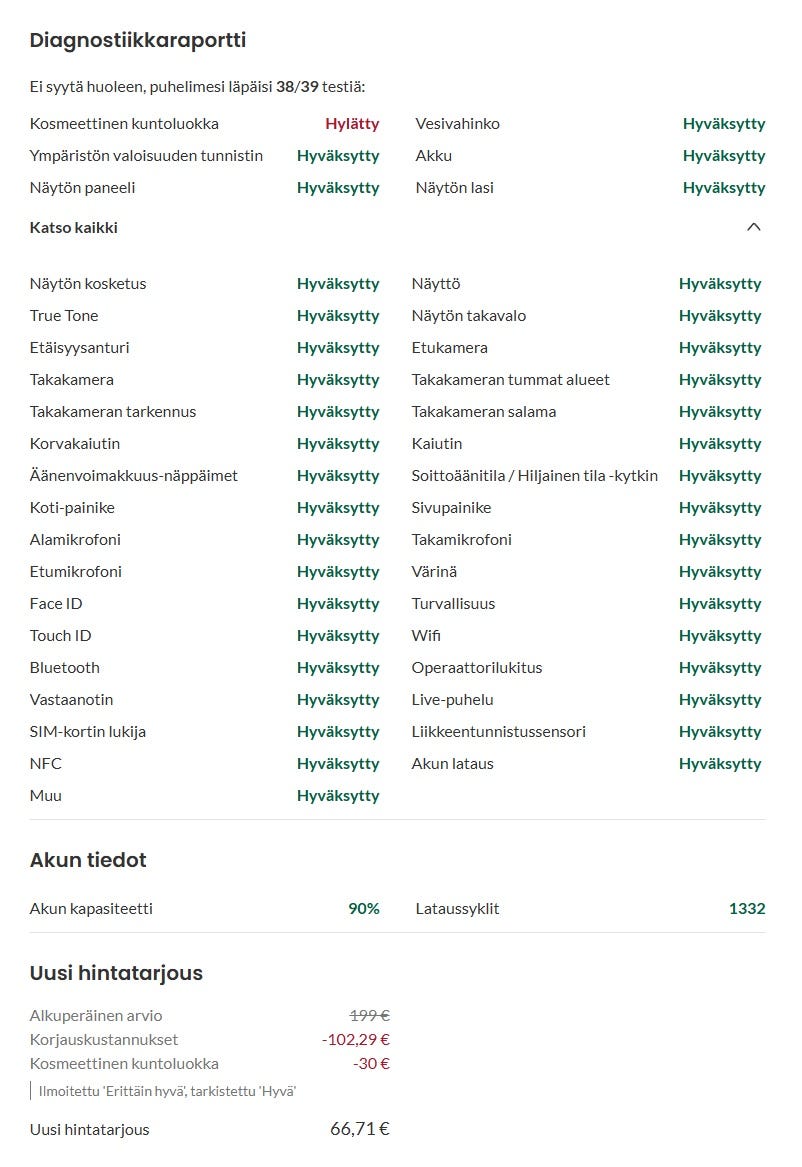Screen dimensions: 802x1167
Task: Click the Touch ID test row
Action: [61, 635]
